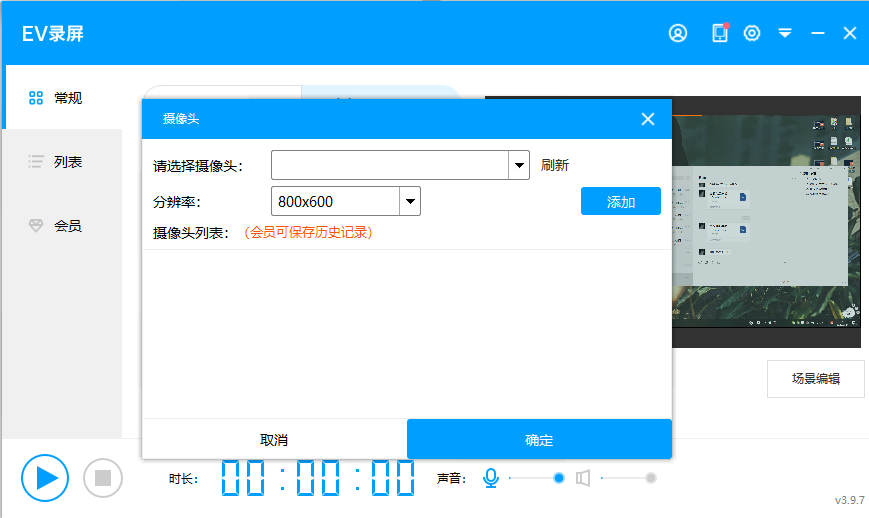Click the 800x600 resolution field
This screenshot has height=518, width=869.
point(335,201)
